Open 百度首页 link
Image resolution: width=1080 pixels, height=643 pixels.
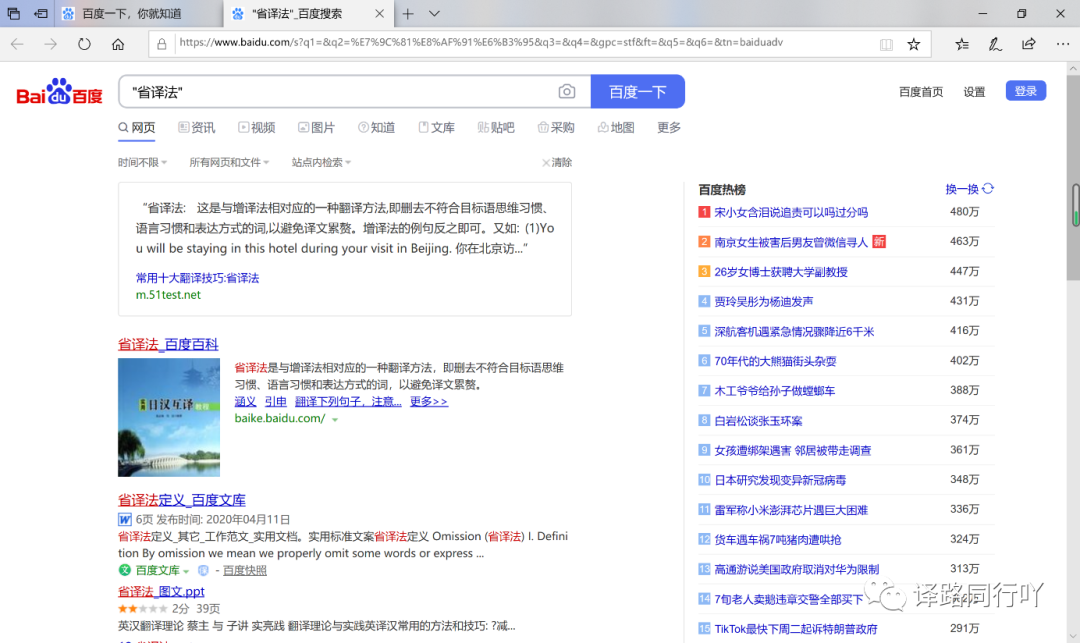tap(921, 92)
